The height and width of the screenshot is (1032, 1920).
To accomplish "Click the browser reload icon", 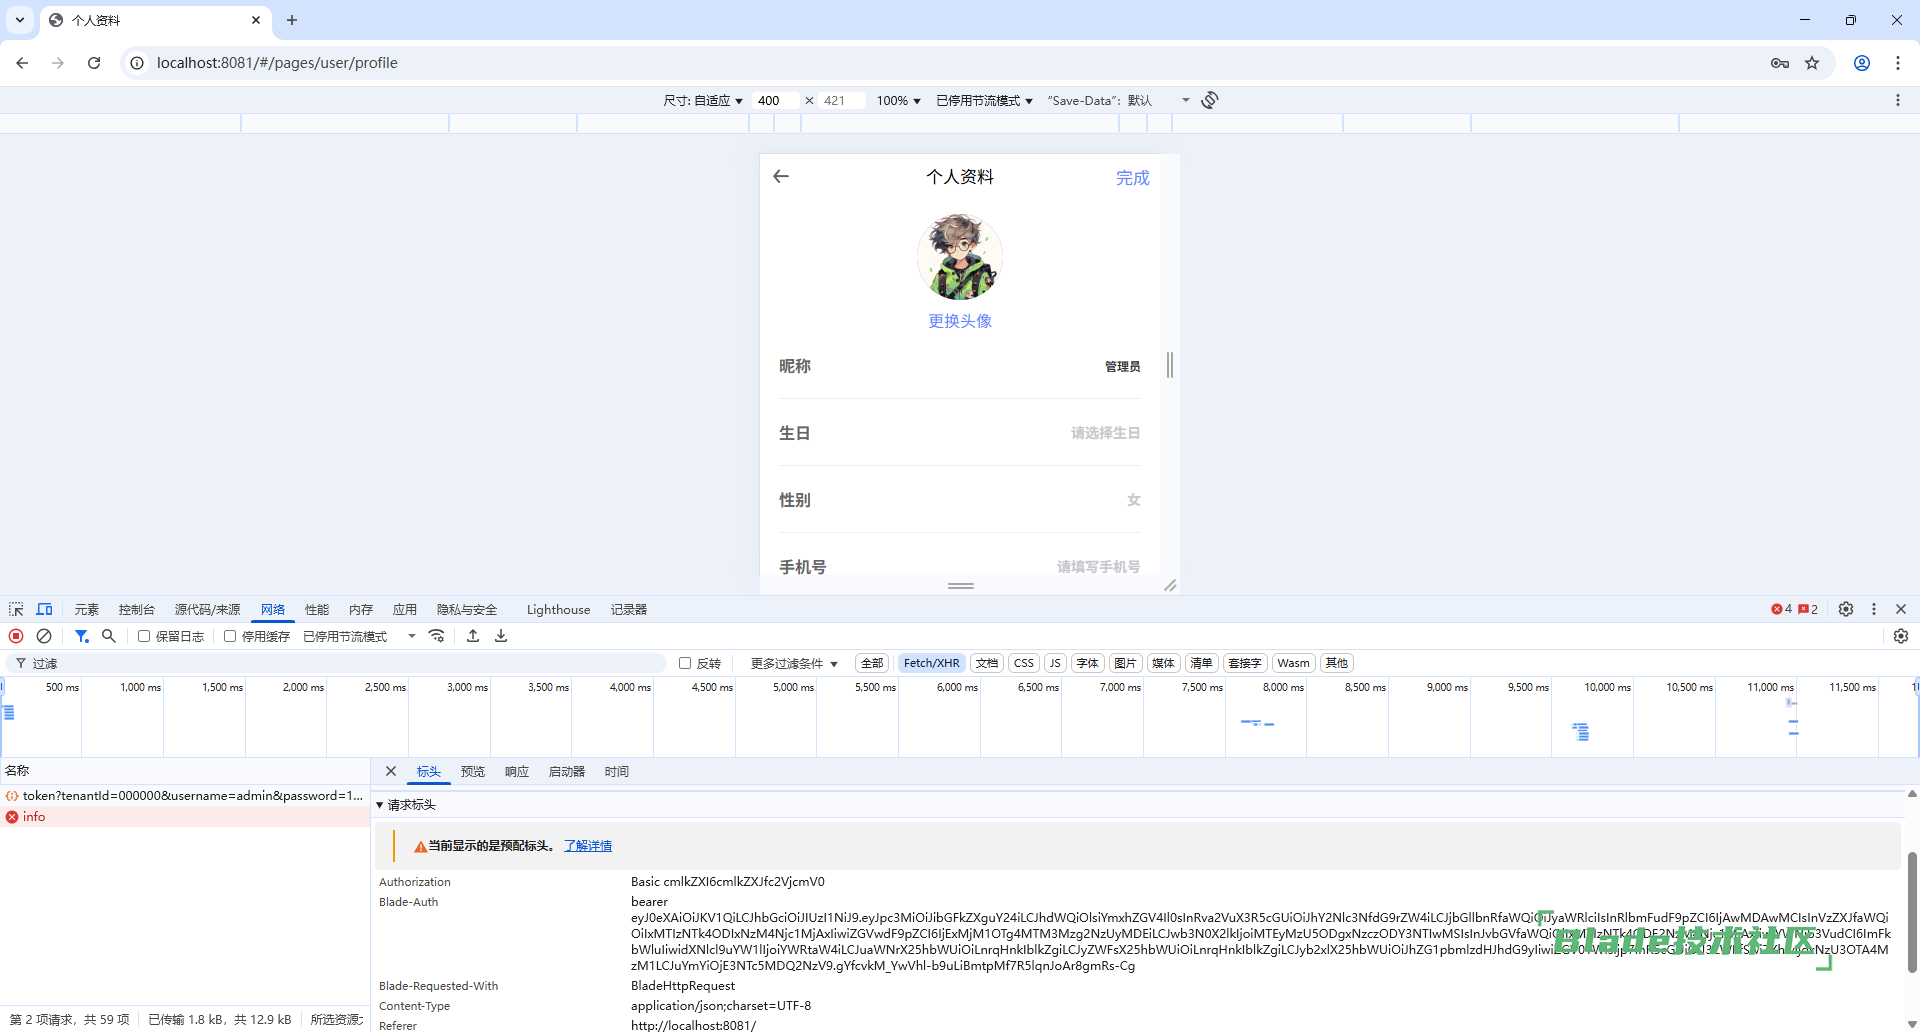I will (x=94, y=63).
